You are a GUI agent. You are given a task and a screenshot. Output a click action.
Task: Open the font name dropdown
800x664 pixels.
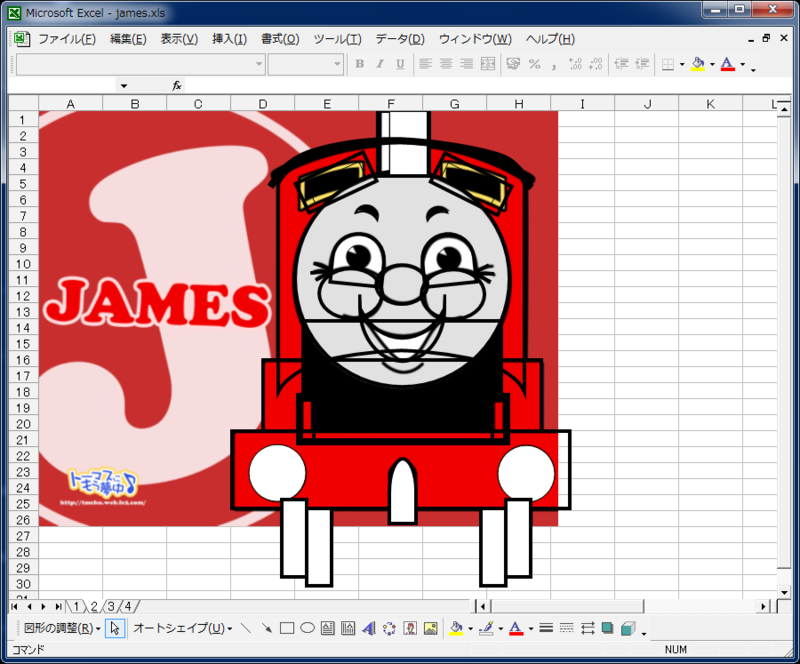coord(259,64)
